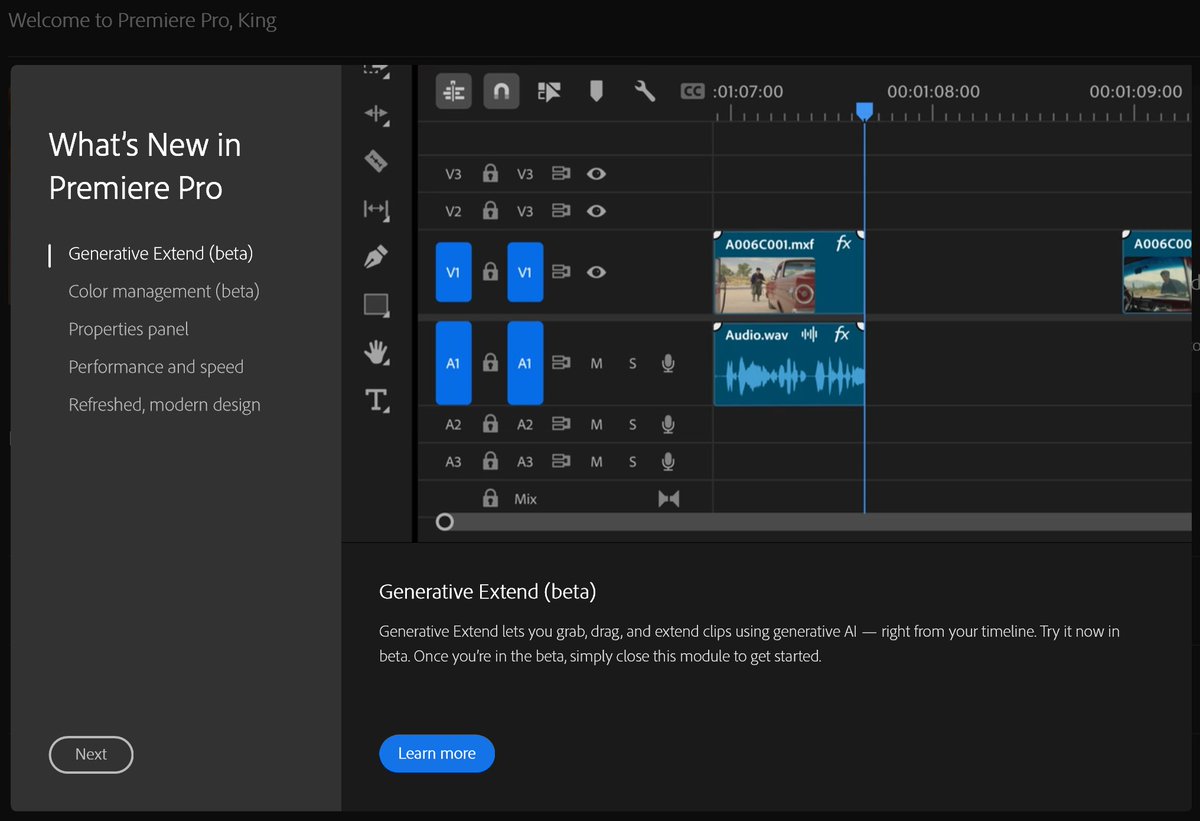This screenshot has width=1200, height=821.
Task: Select the Hand tool
Action: point(376,352)
